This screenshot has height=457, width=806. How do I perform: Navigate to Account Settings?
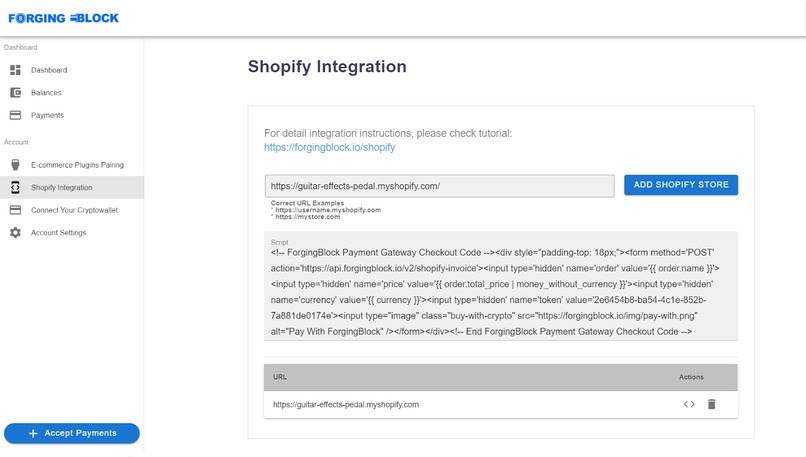(x=72, y=232)
